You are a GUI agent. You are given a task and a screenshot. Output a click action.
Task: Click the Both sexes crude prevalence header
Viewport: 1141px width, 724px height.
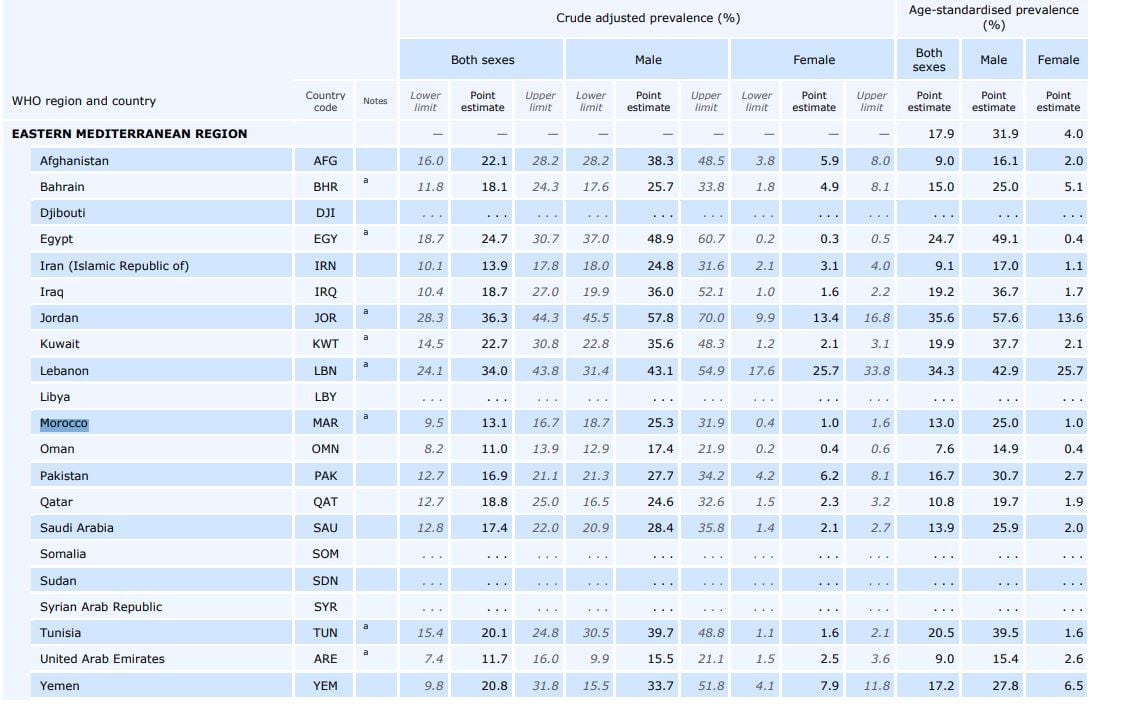point(482,60)
